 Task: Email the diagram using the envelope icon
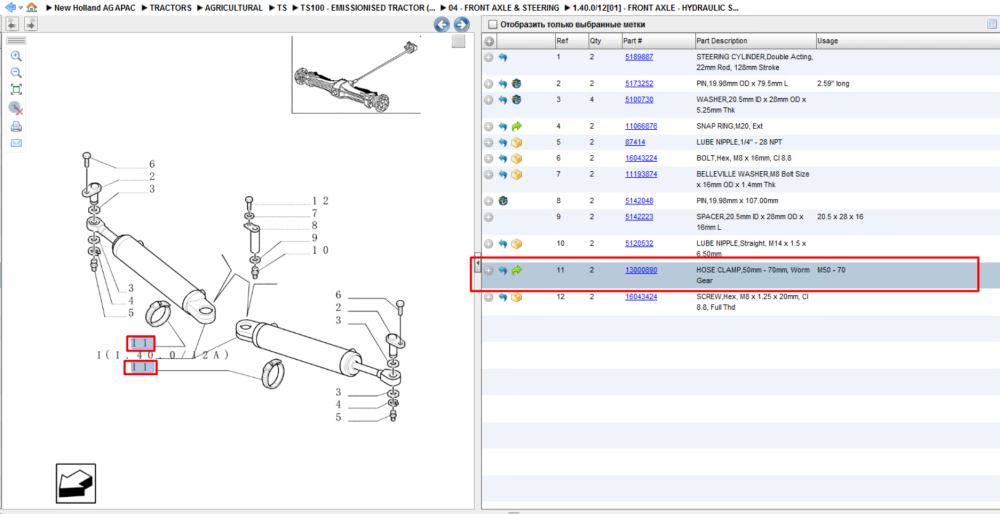click(x=17, y=142)
